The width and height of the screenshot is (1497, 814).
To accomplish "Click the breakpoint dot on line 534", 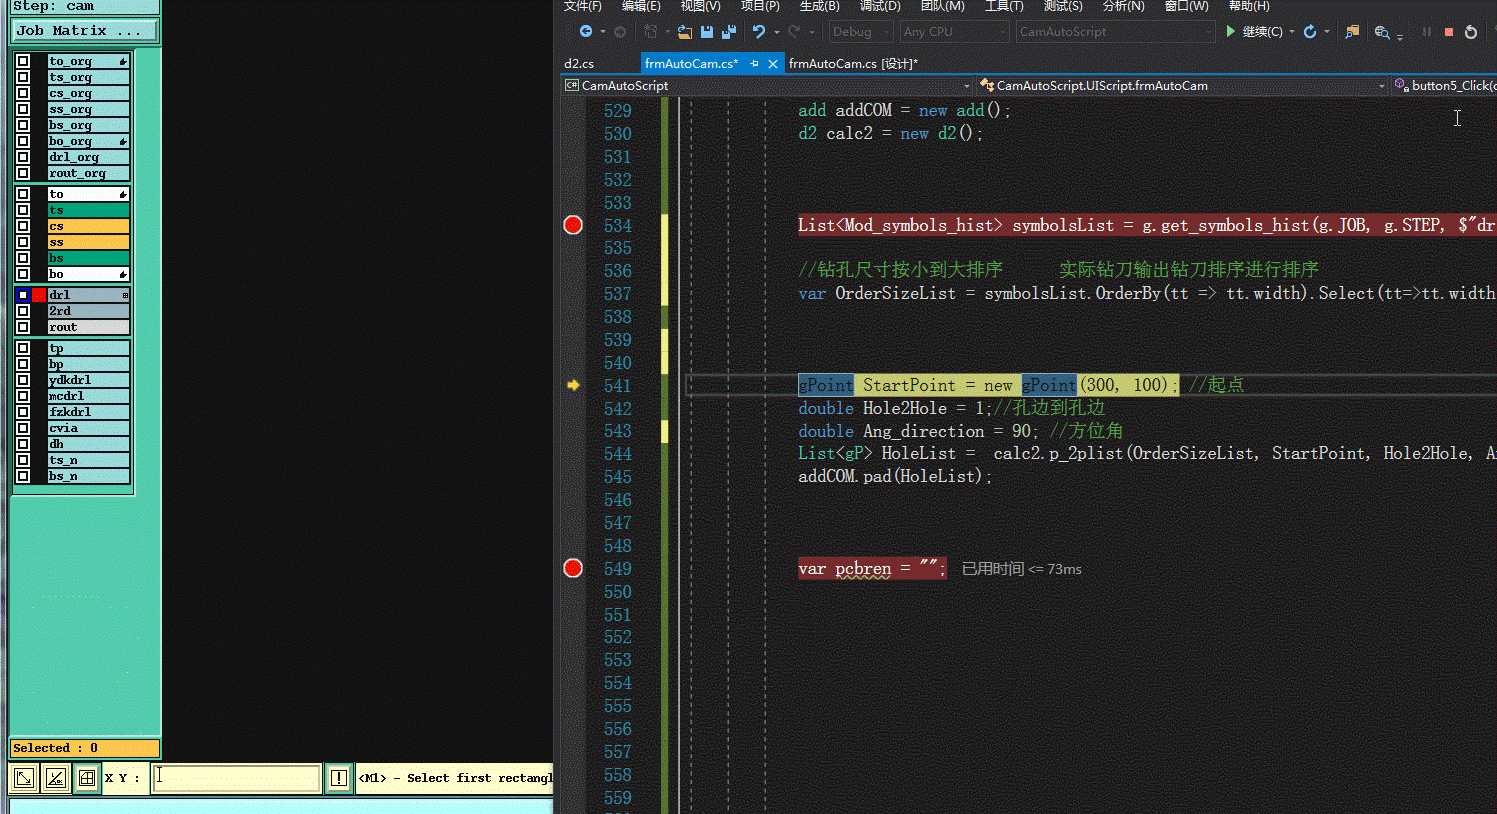I will [573, 225].
